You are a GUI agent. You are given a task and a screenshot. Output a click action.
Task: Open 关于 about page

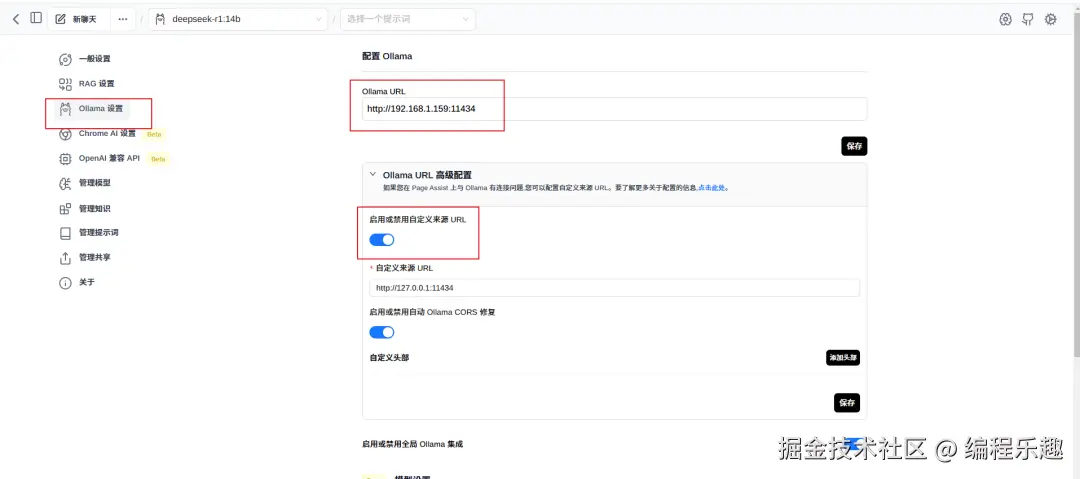[76, 283]
